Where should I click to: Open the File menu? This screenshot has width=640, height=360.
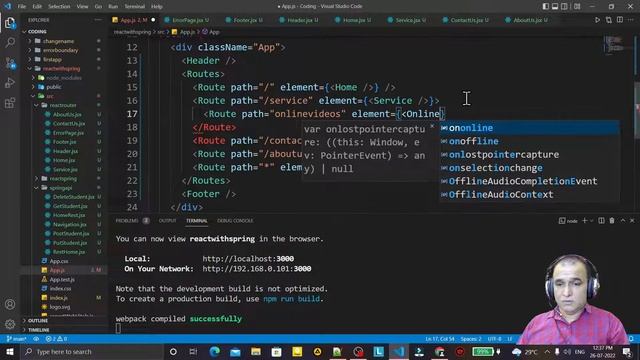[22, 7]
